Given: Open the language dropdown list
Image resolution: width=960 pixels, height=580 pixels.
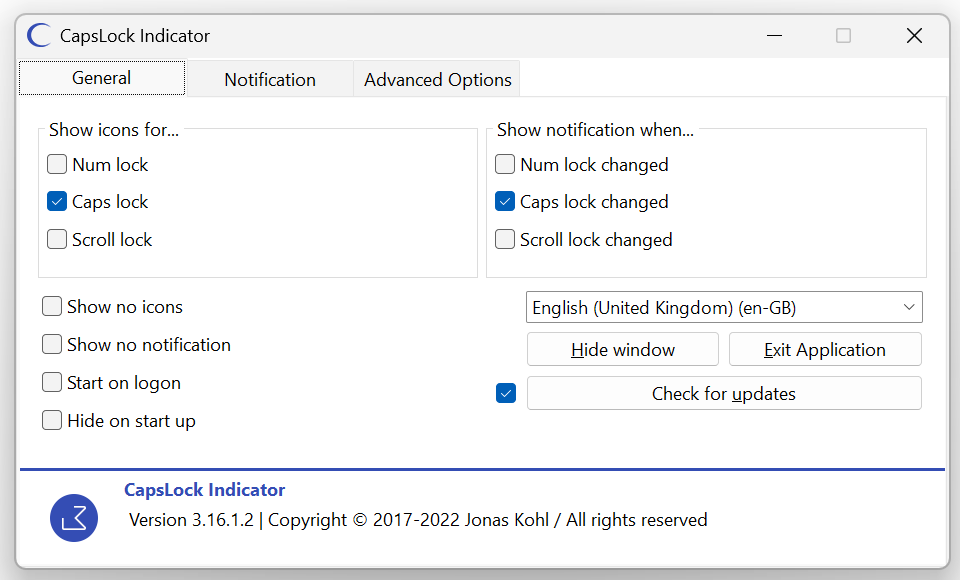Looking at the screenshot, I should pos(724,308).
